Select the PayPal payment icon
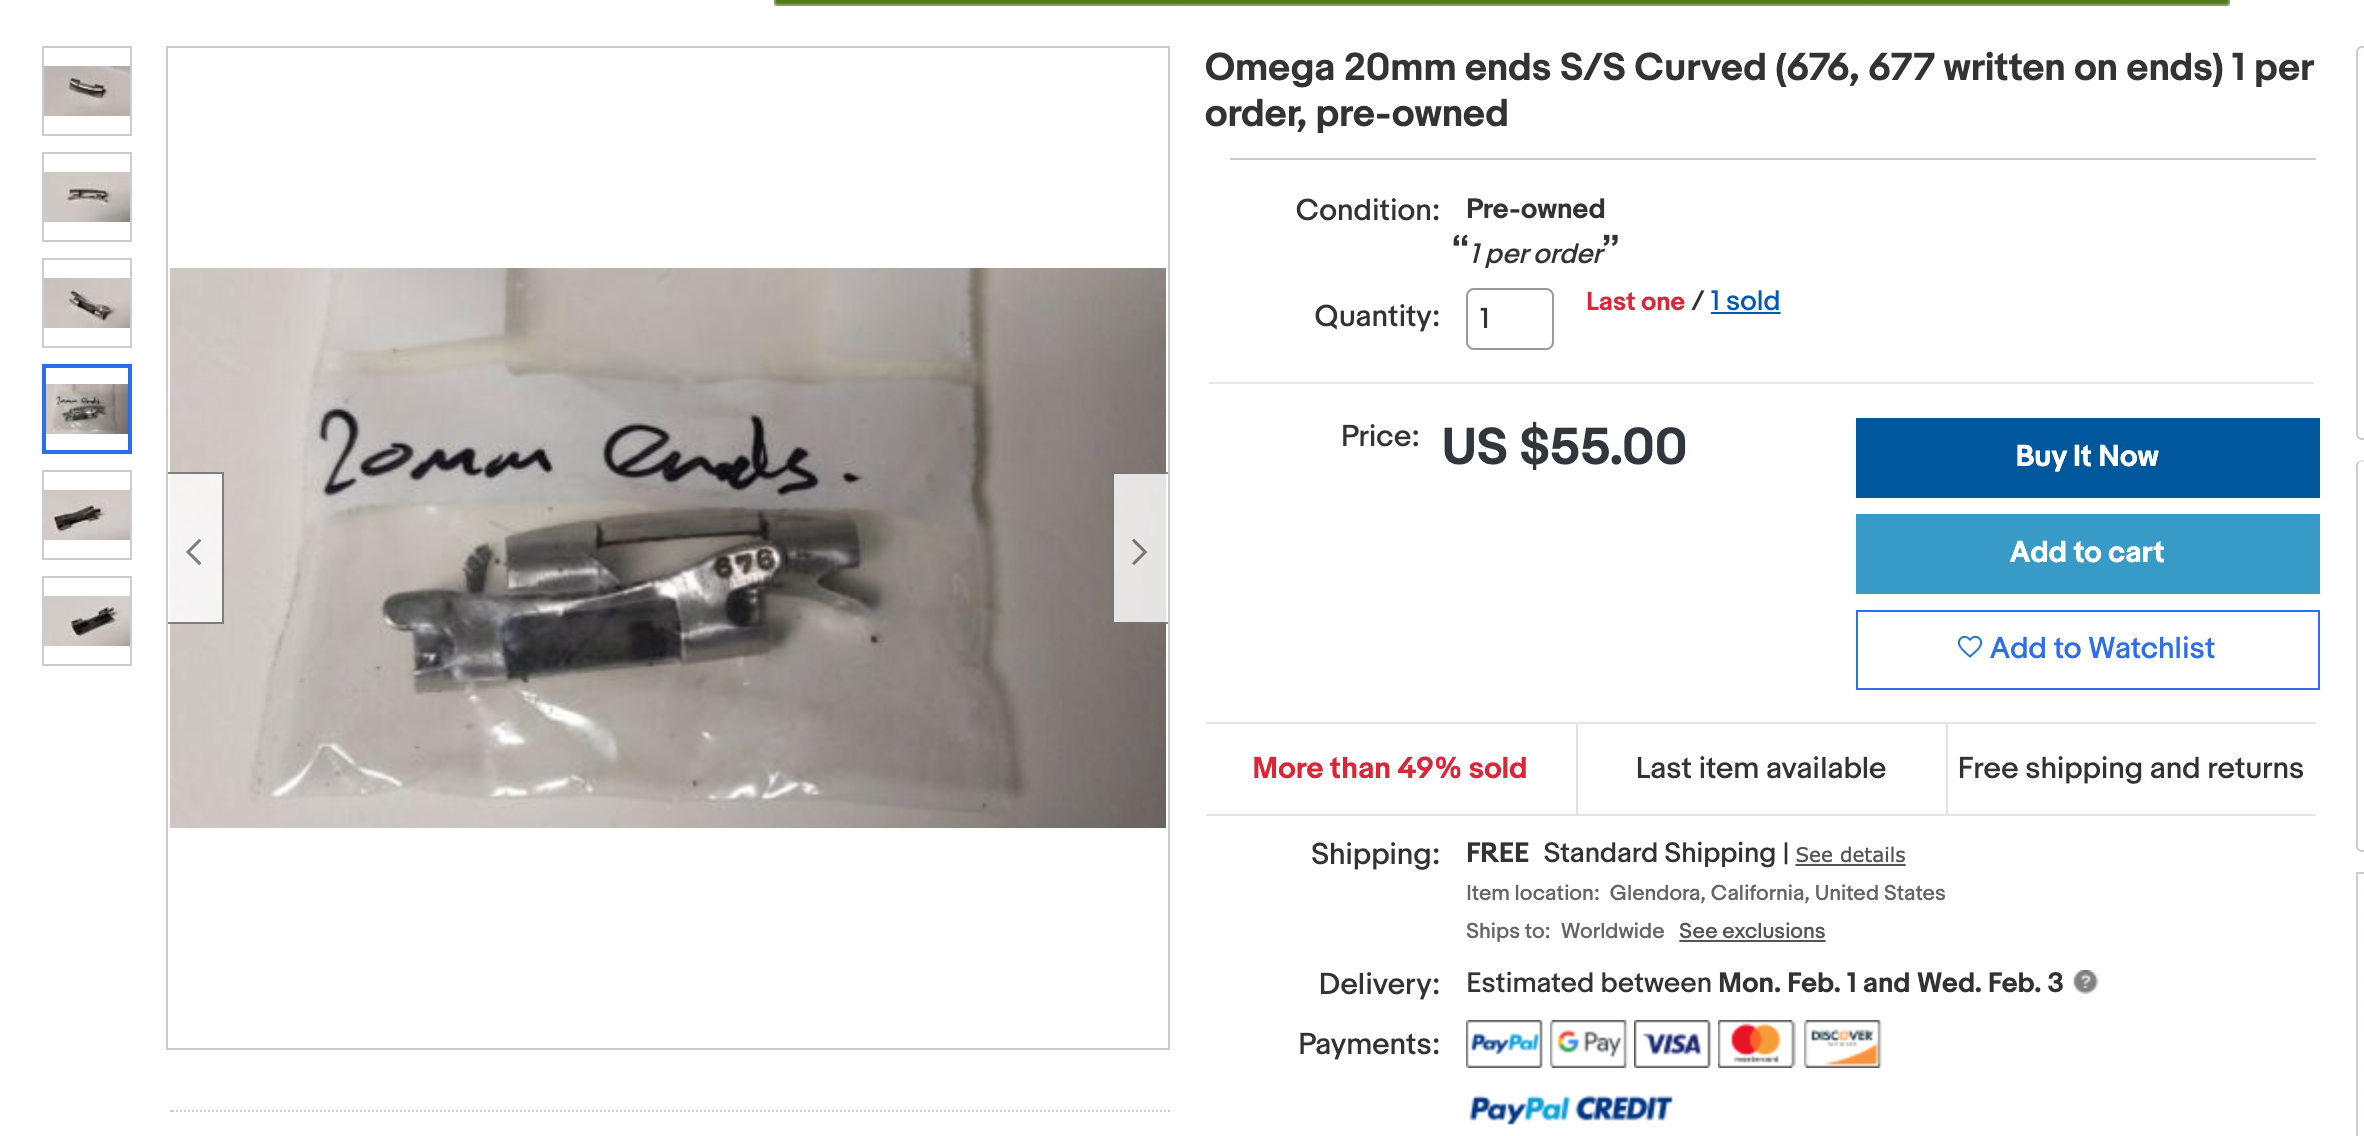This screenshot has width=2364, height=1136. 1504,1044
